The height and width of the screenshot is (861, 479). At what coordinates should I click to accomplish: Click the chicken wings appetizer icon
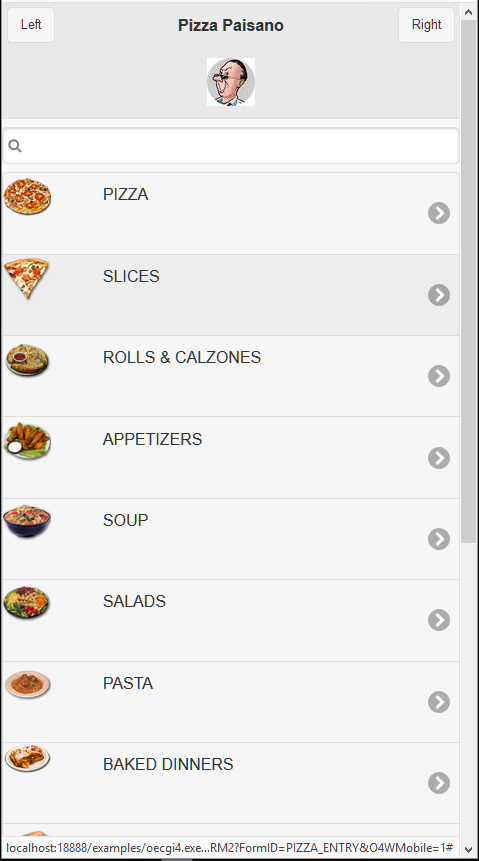point(27,441)
